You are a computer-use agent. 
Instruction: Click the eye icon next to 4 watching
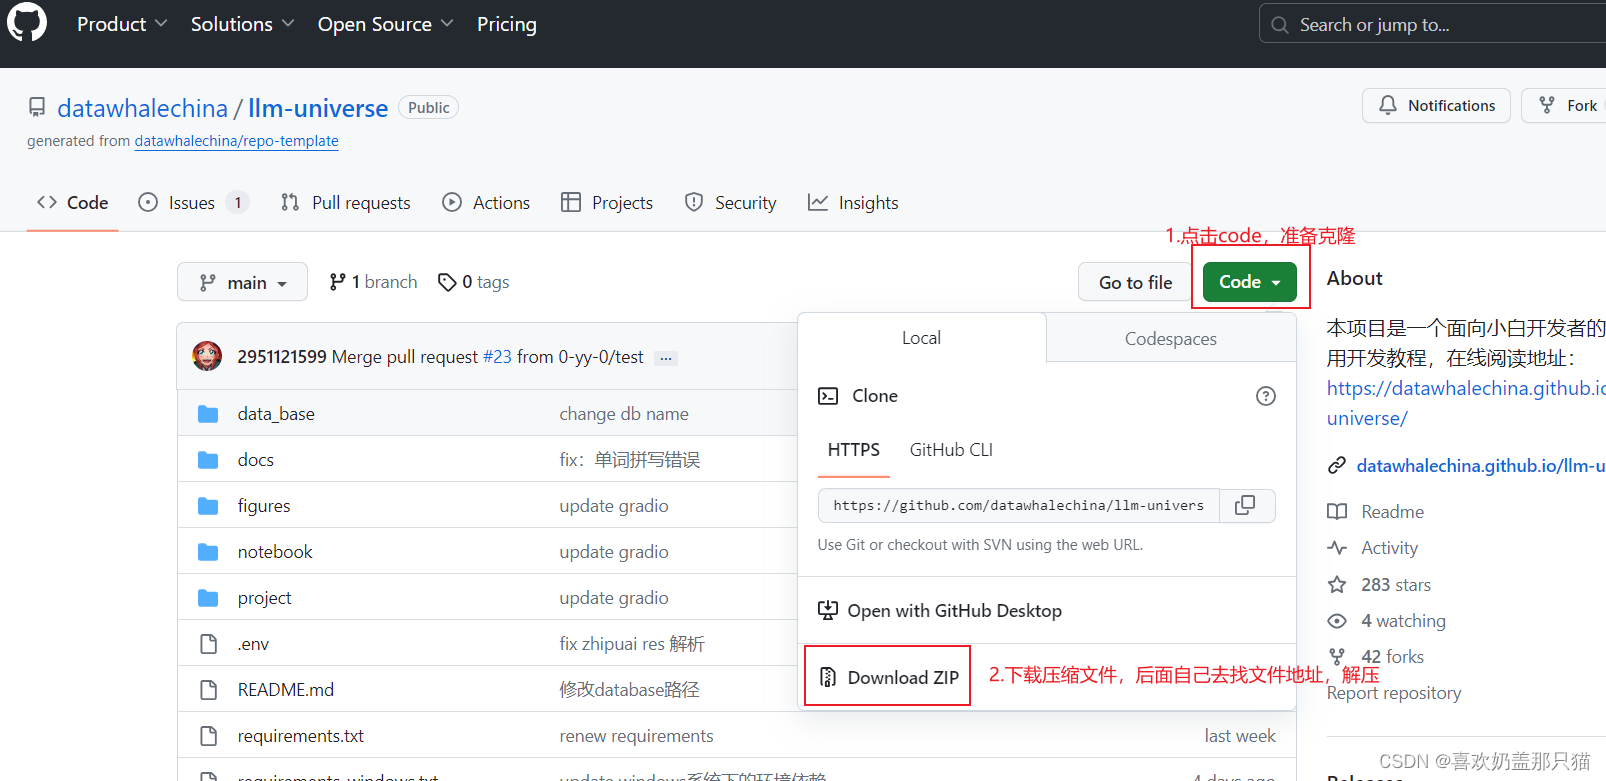pos(1337,621)
